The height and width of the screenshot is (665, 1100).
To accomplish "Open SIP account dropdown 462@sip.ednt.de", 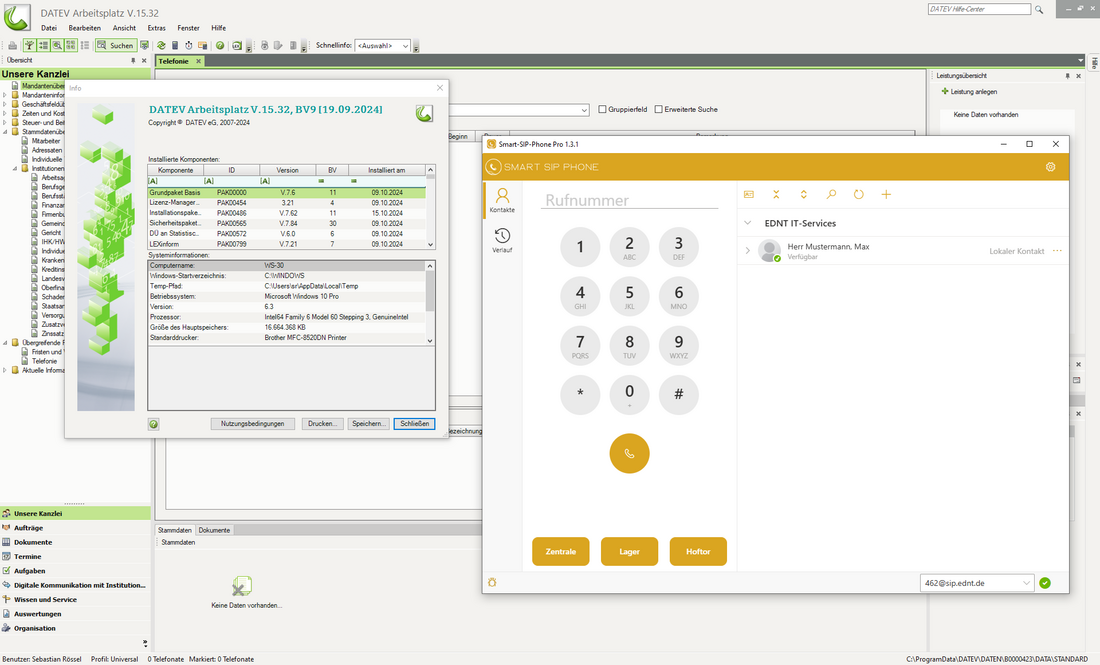I will (x=976, y=582).
